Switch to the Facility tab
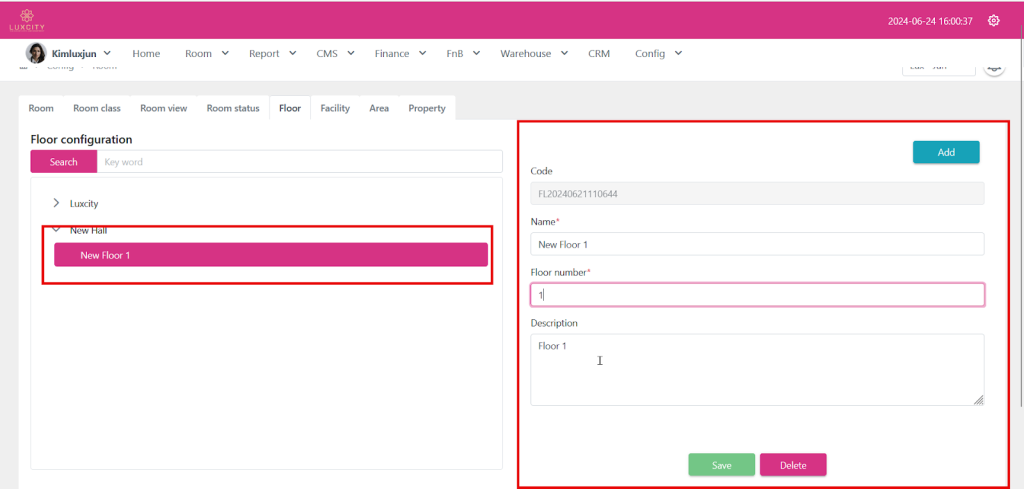 coord(335,108)
